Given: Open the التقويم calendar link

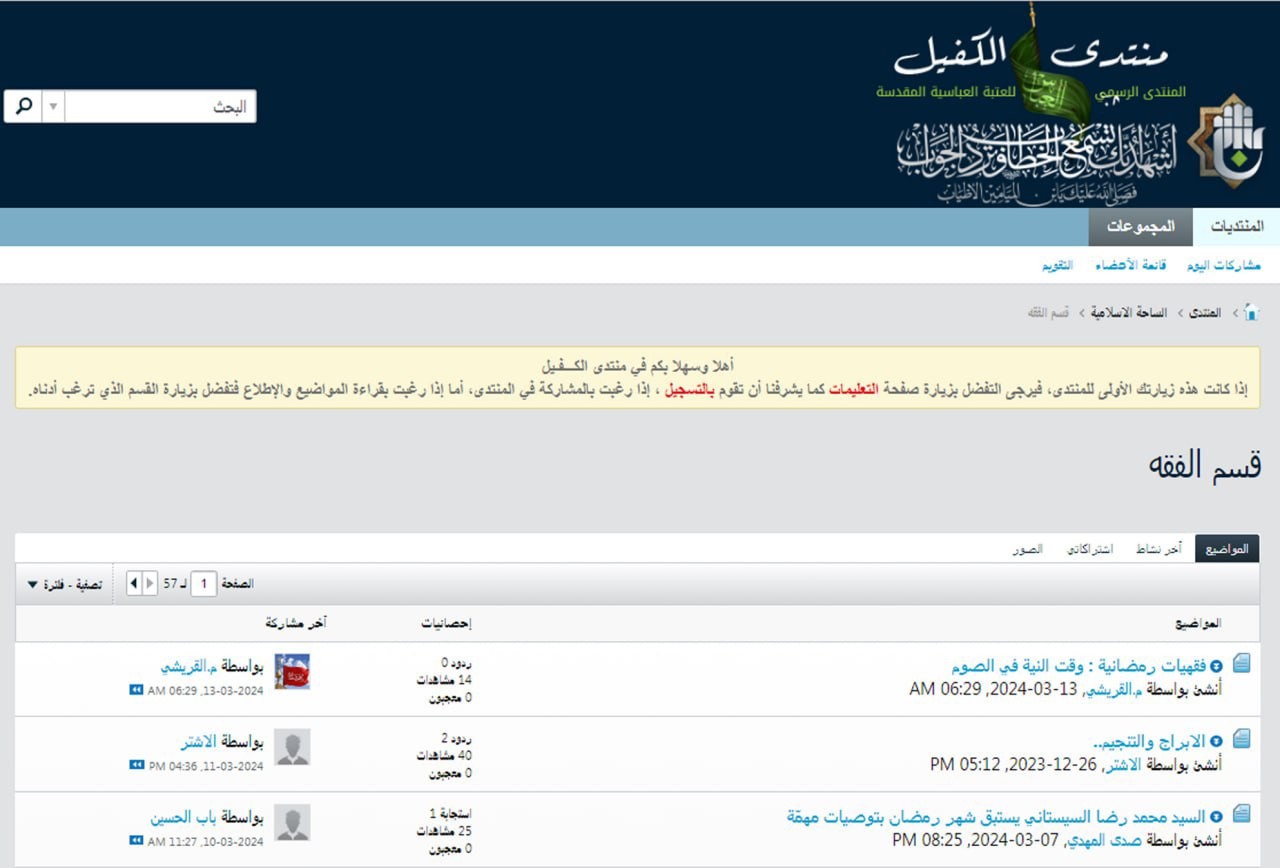Looking at the screenshot, I should [1058, 265].
